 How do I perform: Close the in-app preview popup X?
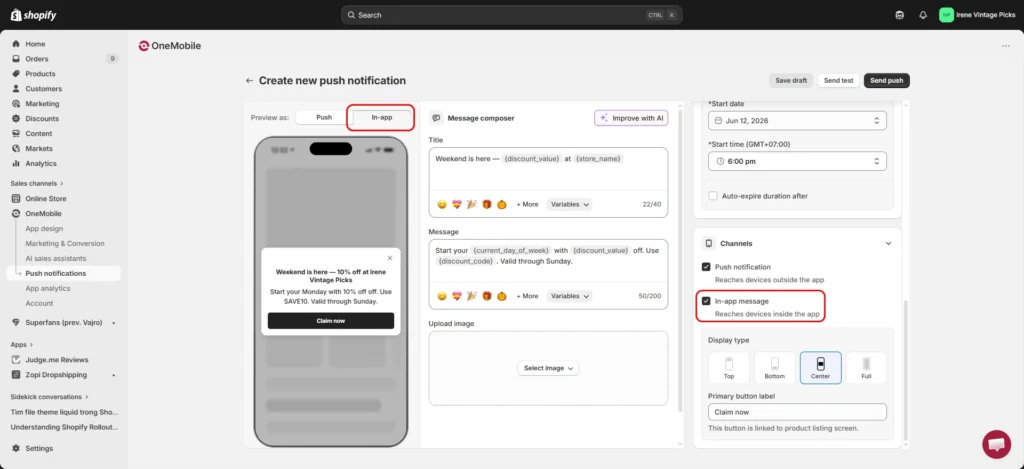coord(390,258)
